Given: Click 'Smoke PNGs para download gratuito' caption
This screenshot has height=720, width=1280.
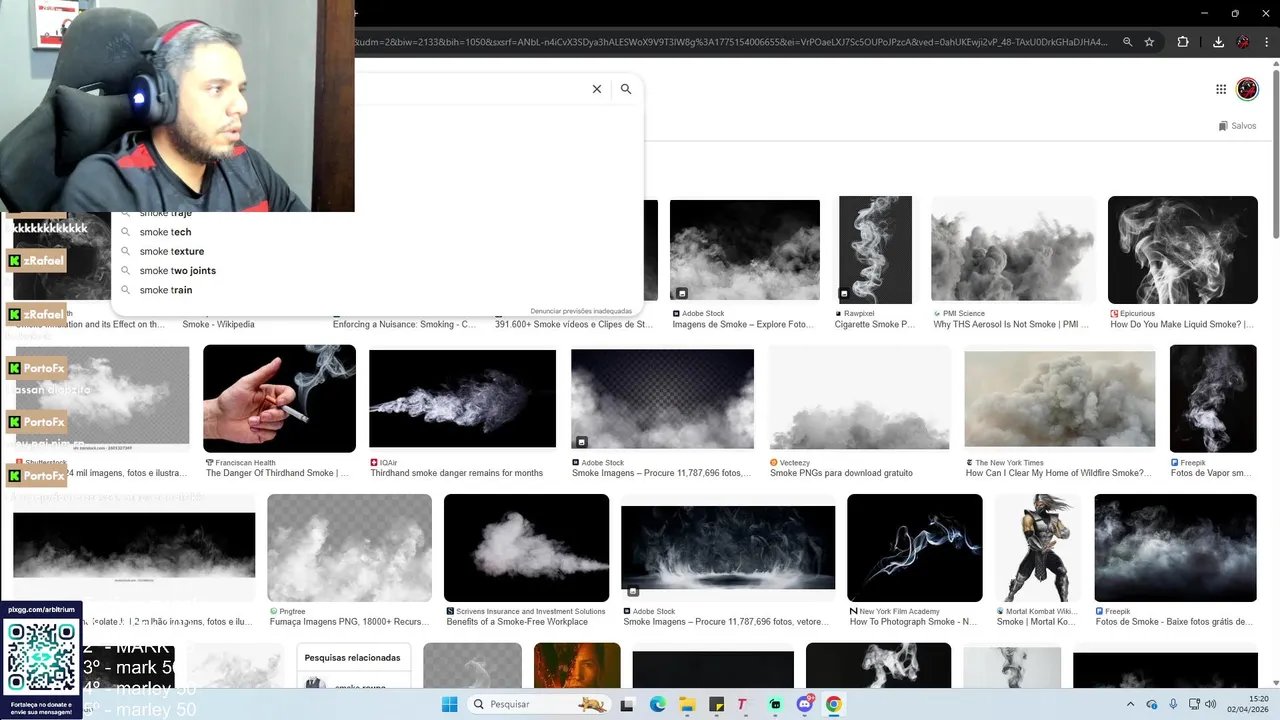Looking at the screenshot, I should (841, 473).
